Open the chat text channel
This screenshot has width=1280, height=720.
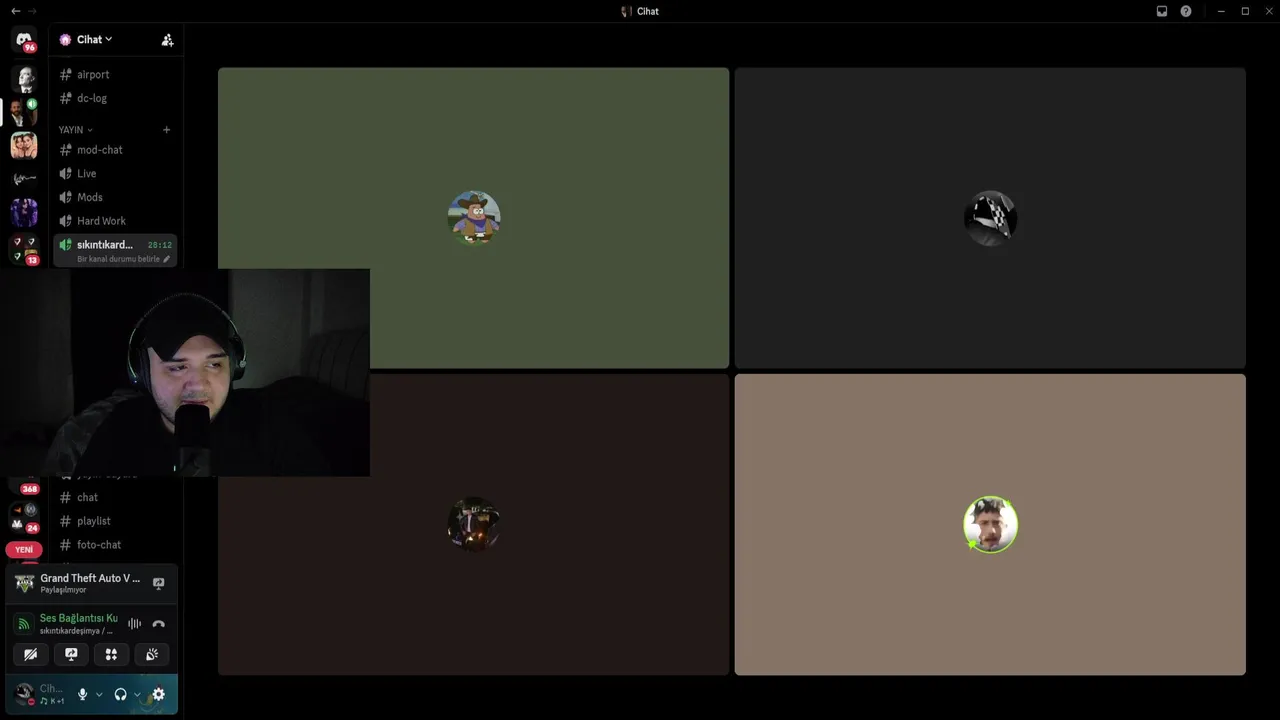tap(115, 497)
